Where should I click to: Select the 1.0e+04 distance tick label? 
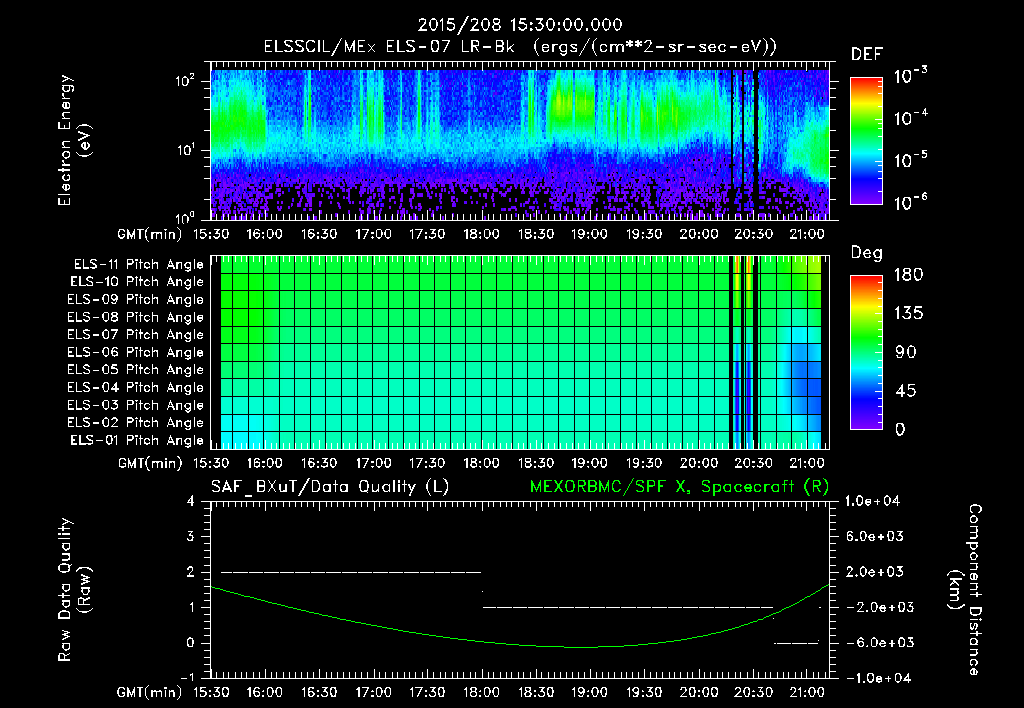tap(873, 501)
